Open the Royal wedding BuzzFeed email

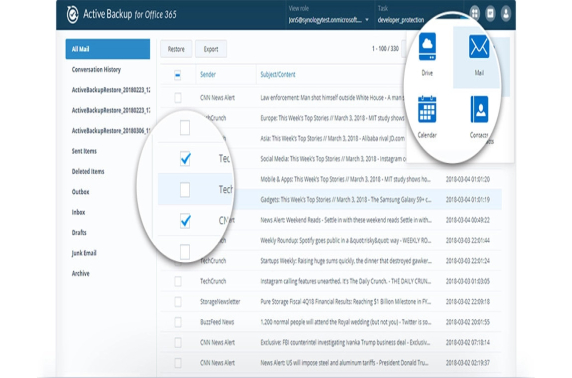coord(345,322)
